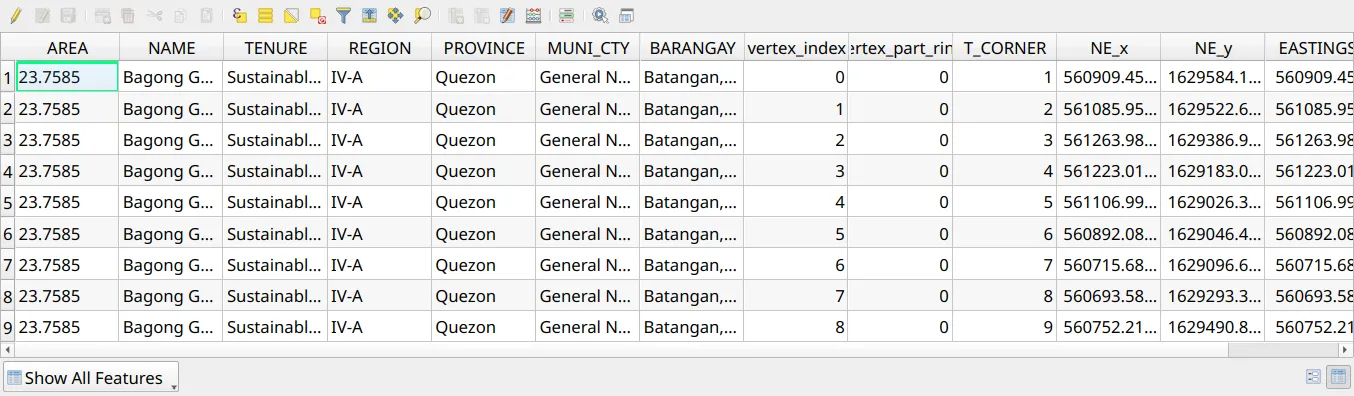Click the select all features icon
The width and height of the screenshot is (1354, 396).
pyautogui.click(x=265, y=16)
